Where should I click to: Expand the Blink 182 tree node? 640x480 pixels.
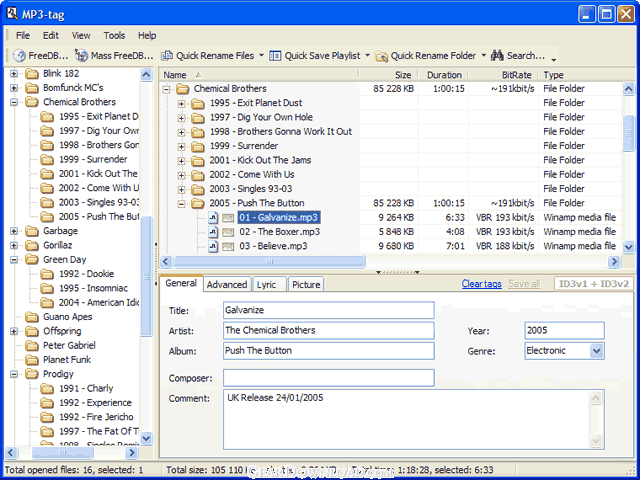[x=14, y=74]
